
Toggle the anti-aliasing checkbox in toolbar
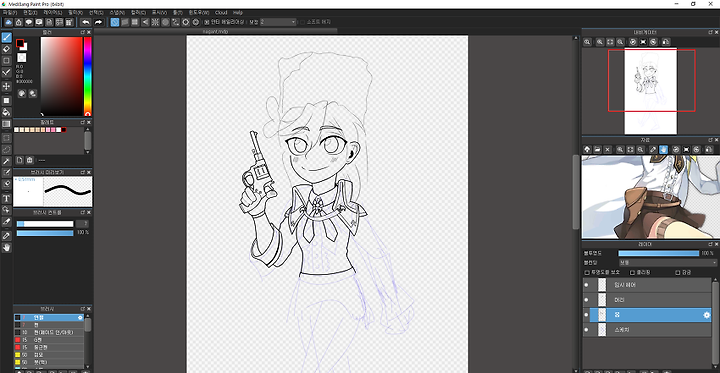click(x=207, y=22)
